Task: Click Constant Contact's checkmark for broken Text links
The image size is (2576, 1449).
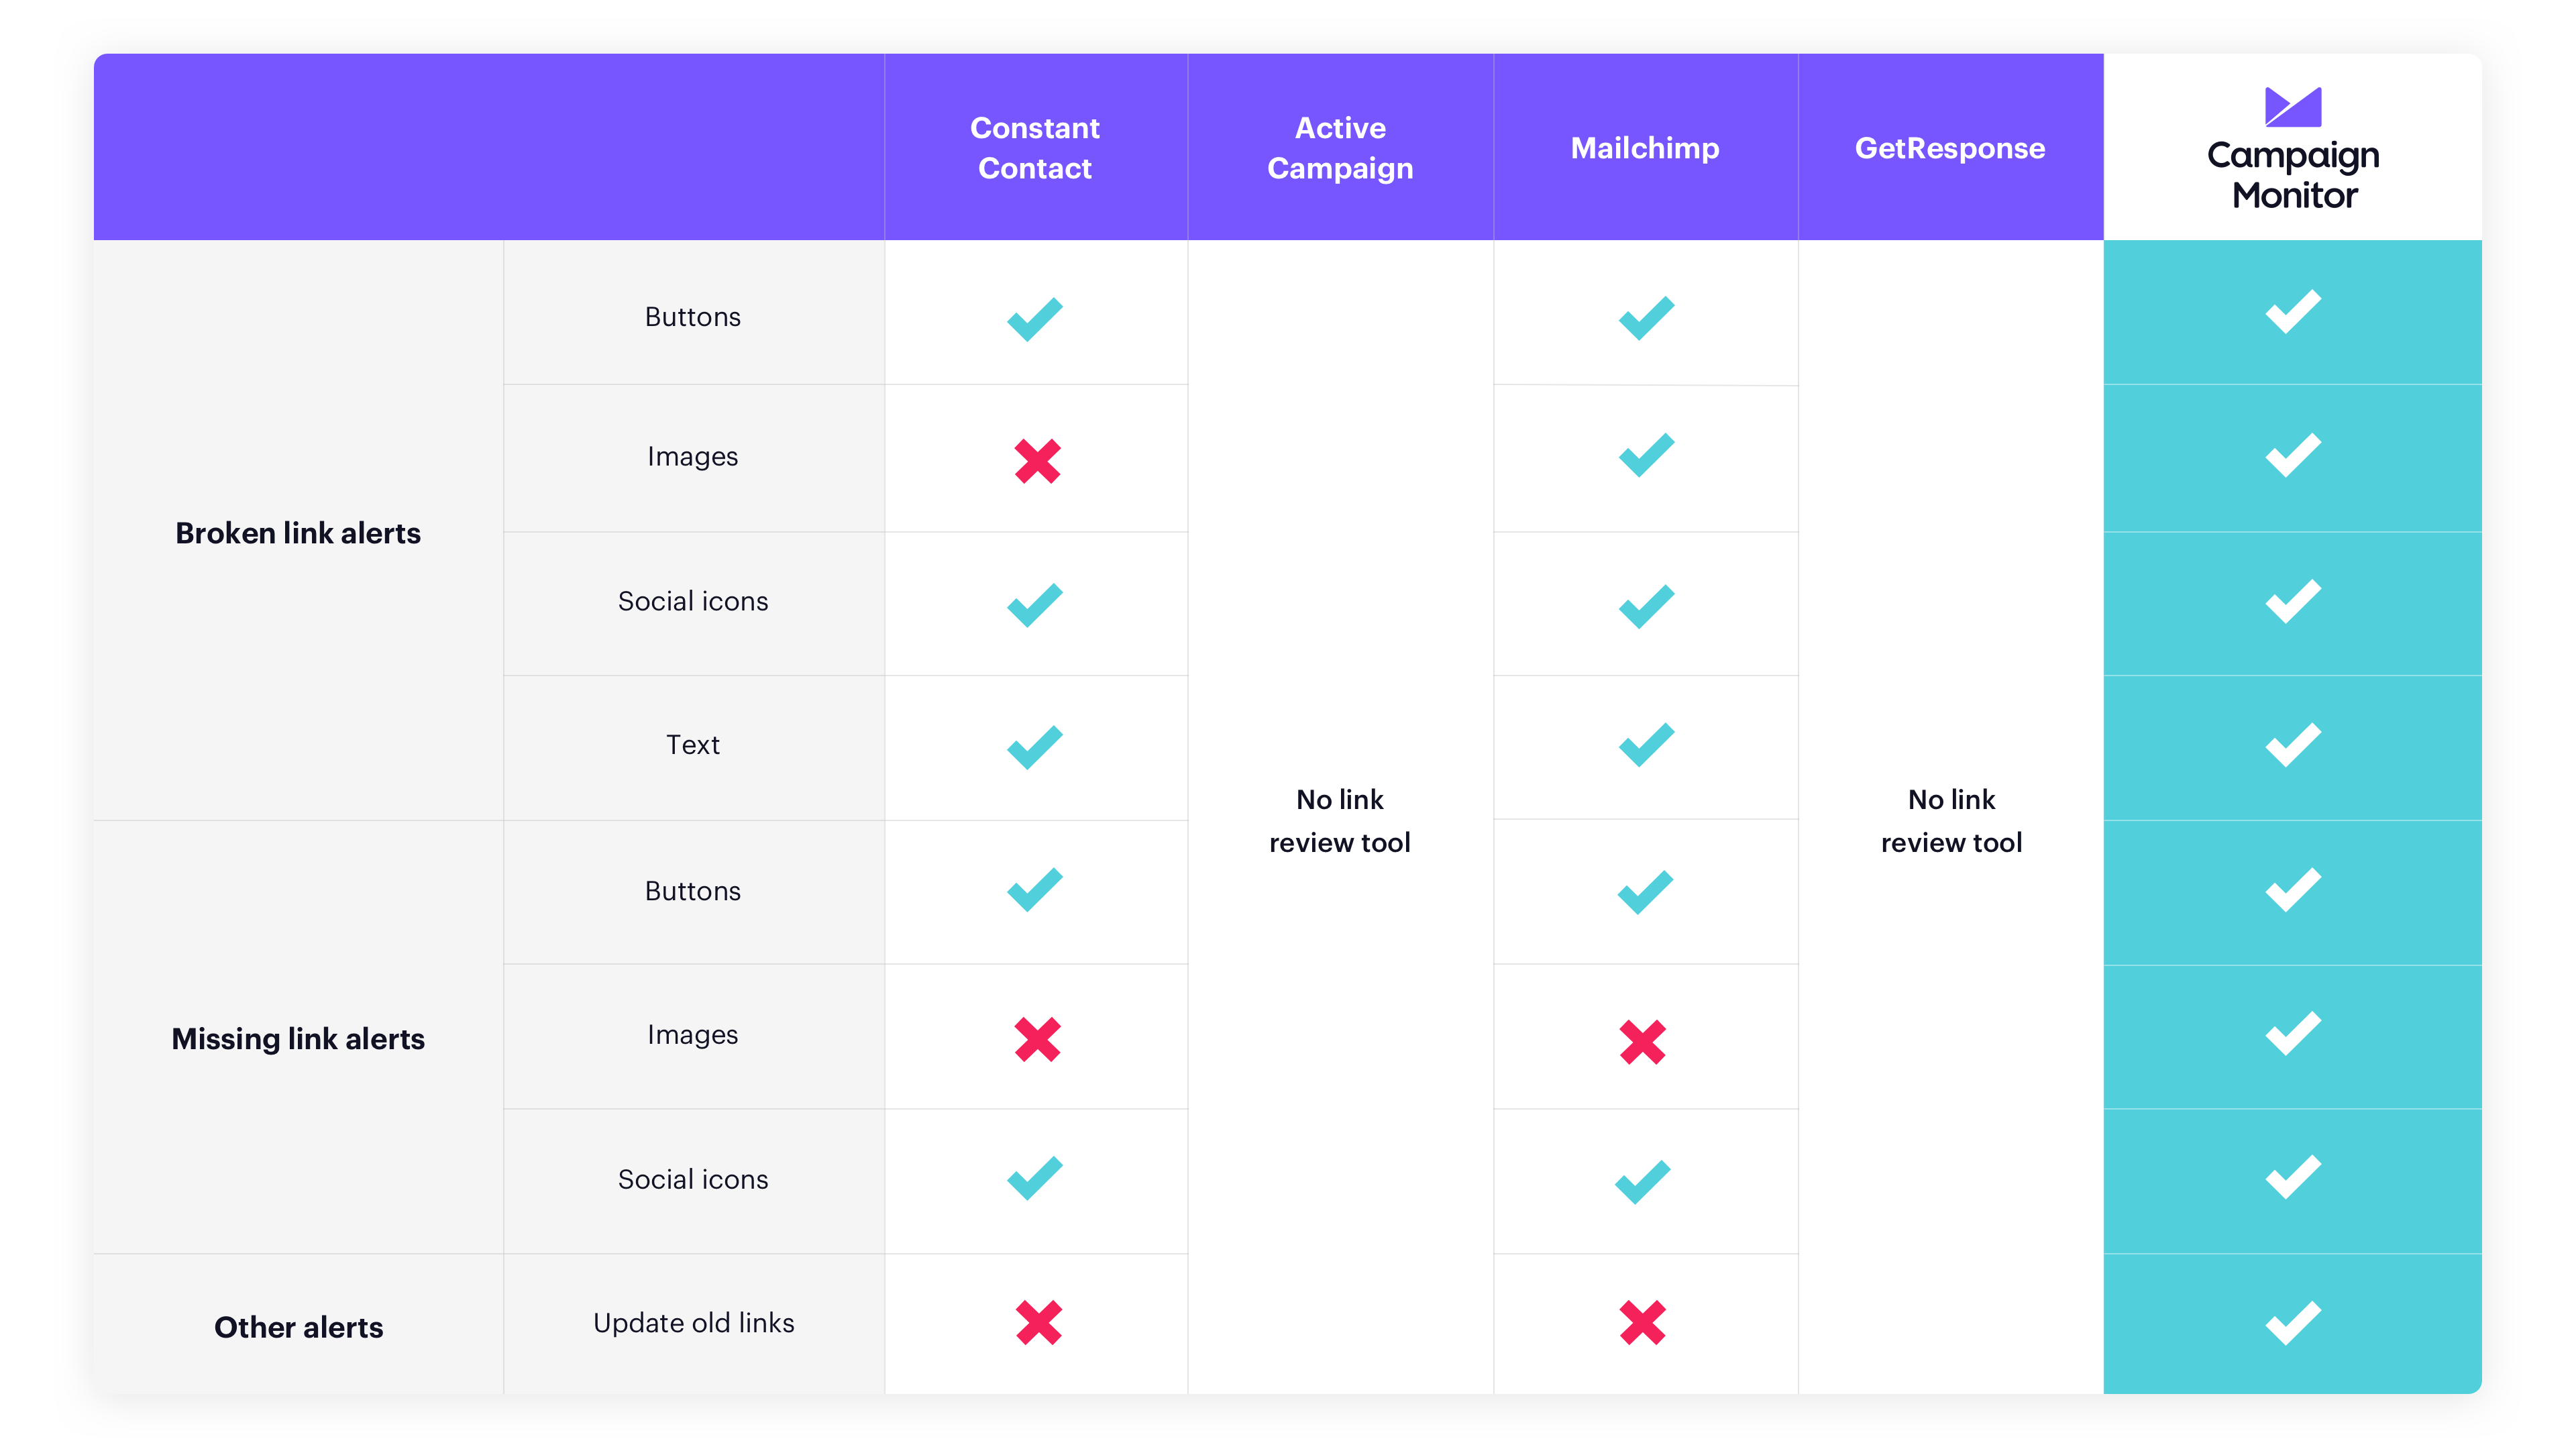Action: coord(1035,747)
